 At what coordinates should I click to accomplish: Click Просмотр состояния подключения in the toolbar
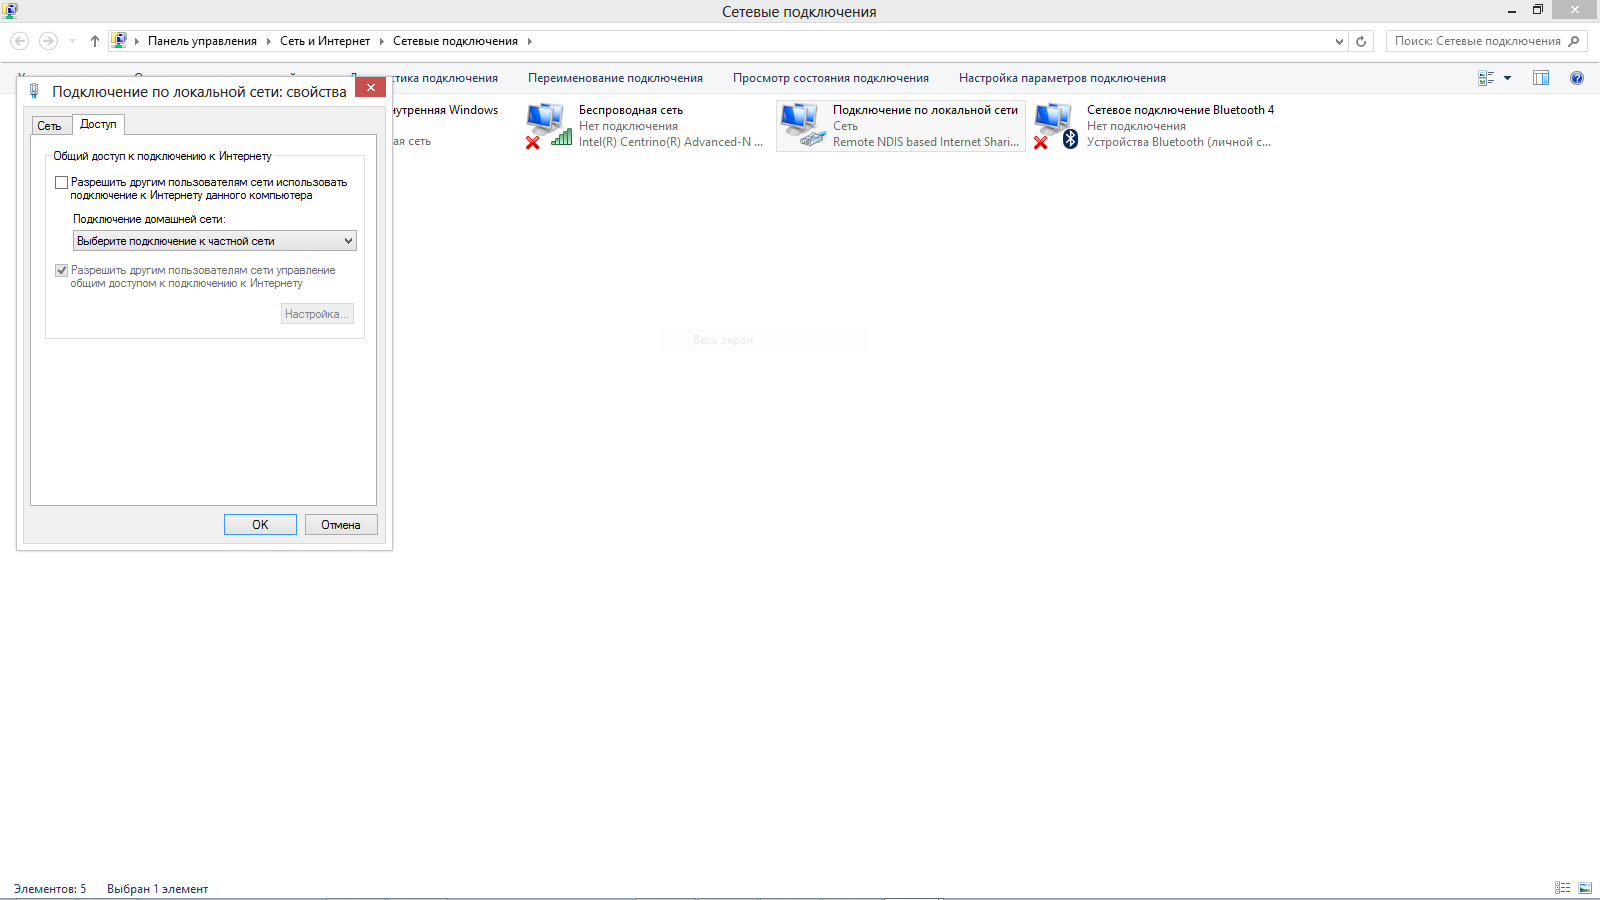(x=831, y=78)
